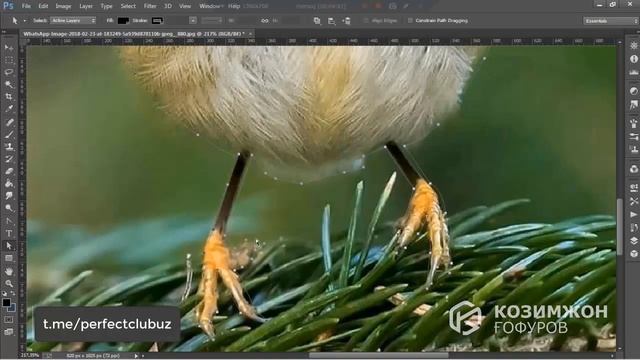Toggle Quick Mask mode
This screenshot has width=640, height=360.
point(9,320)
